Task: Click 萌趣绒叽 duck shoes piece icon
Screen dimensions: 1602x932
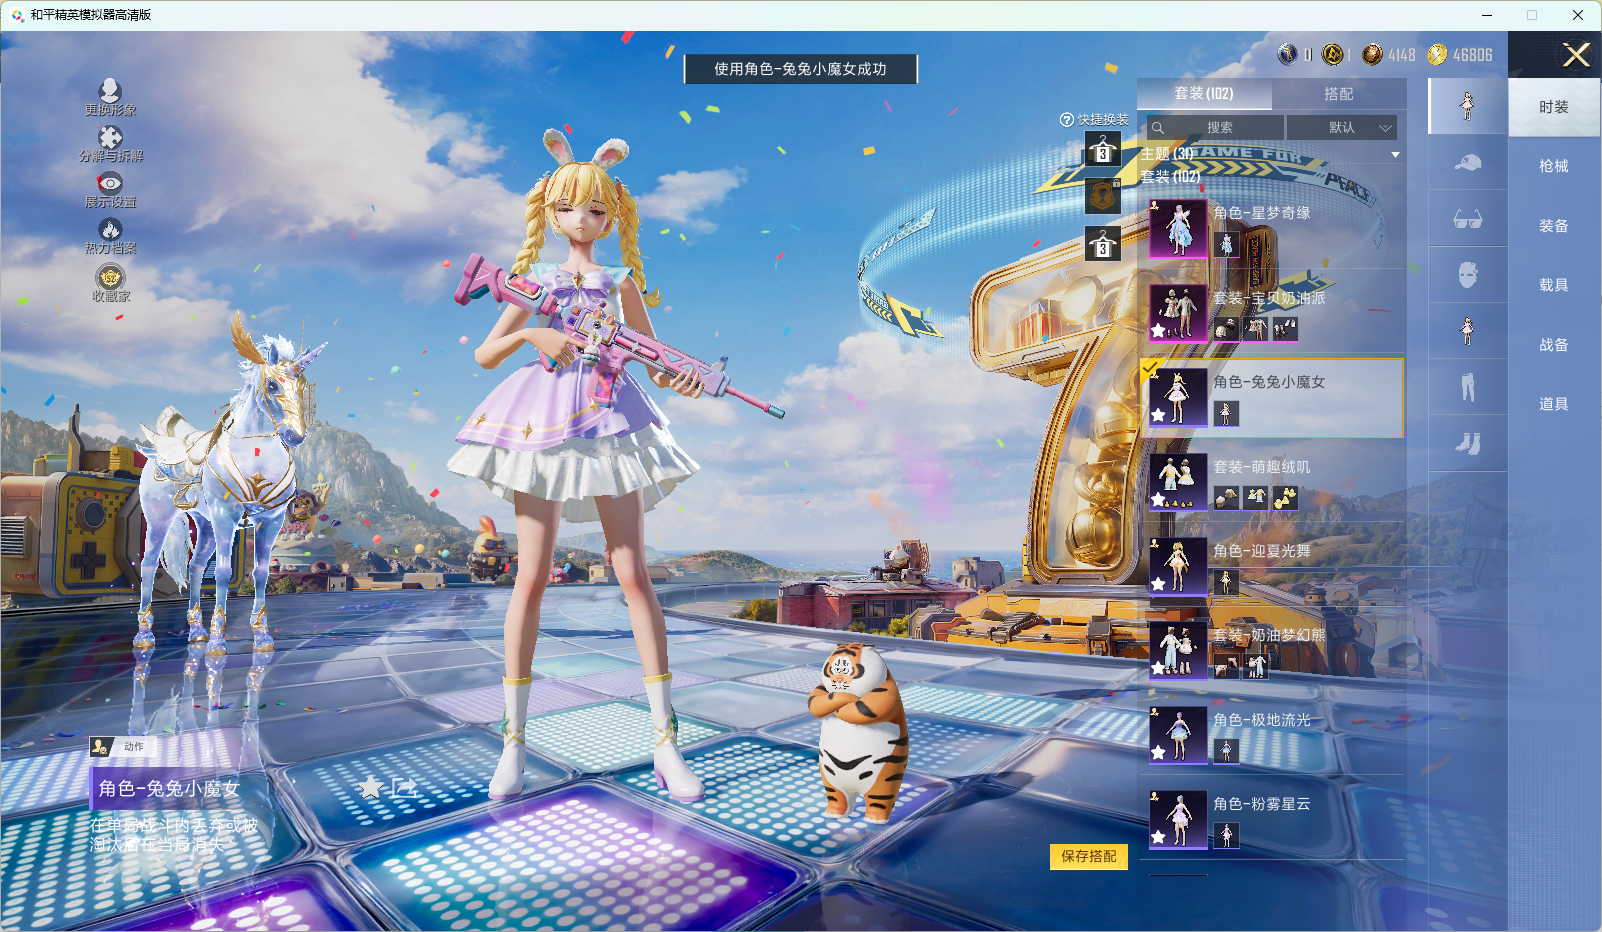Action: (x=1286, y=497)
